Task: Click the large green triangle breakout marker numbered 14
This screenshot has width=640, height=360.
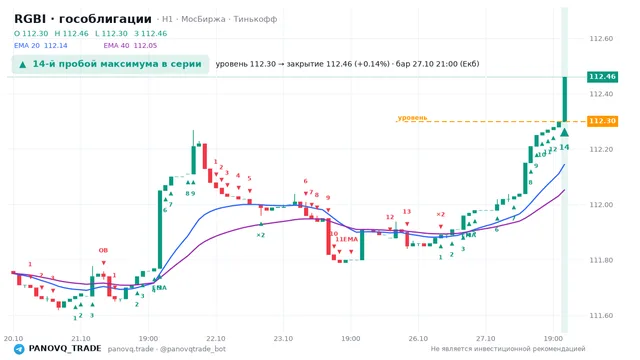Action: pos(564,132)
